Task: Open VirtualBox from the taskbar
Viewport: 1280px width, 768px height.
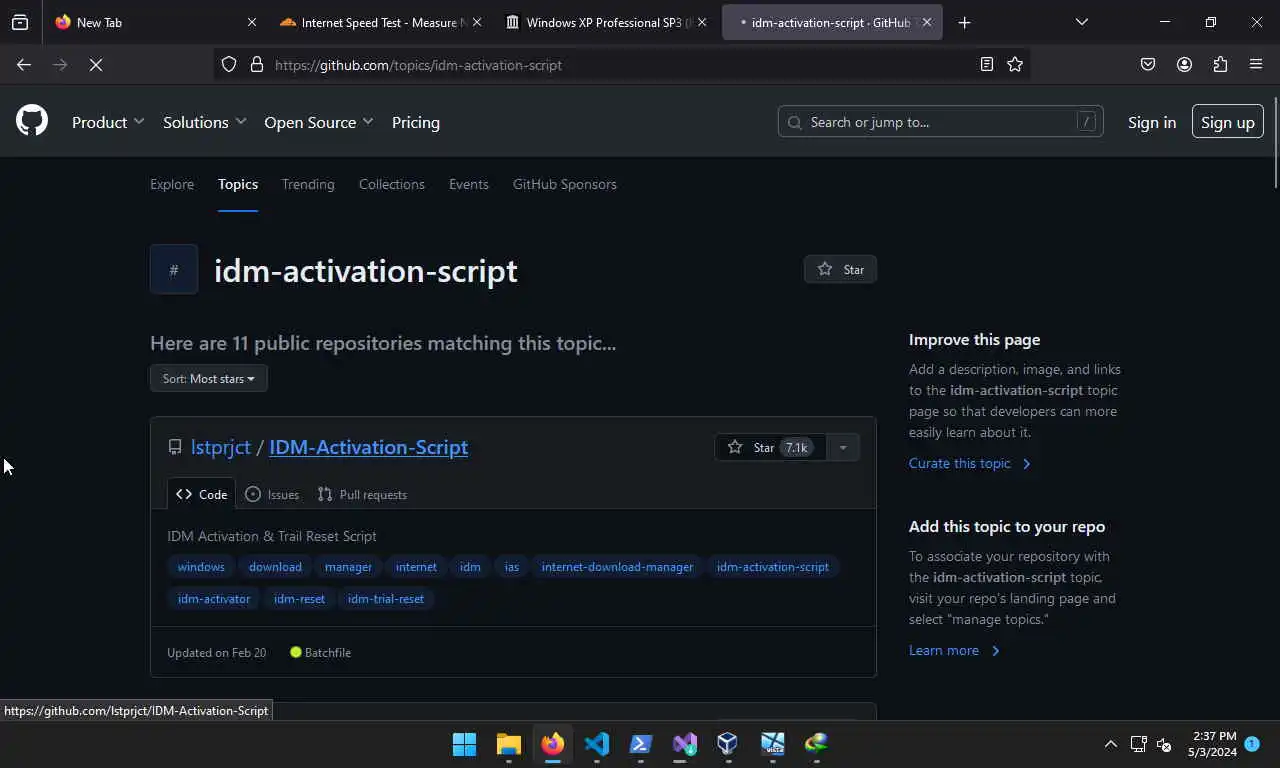Action: click(728, 744)
